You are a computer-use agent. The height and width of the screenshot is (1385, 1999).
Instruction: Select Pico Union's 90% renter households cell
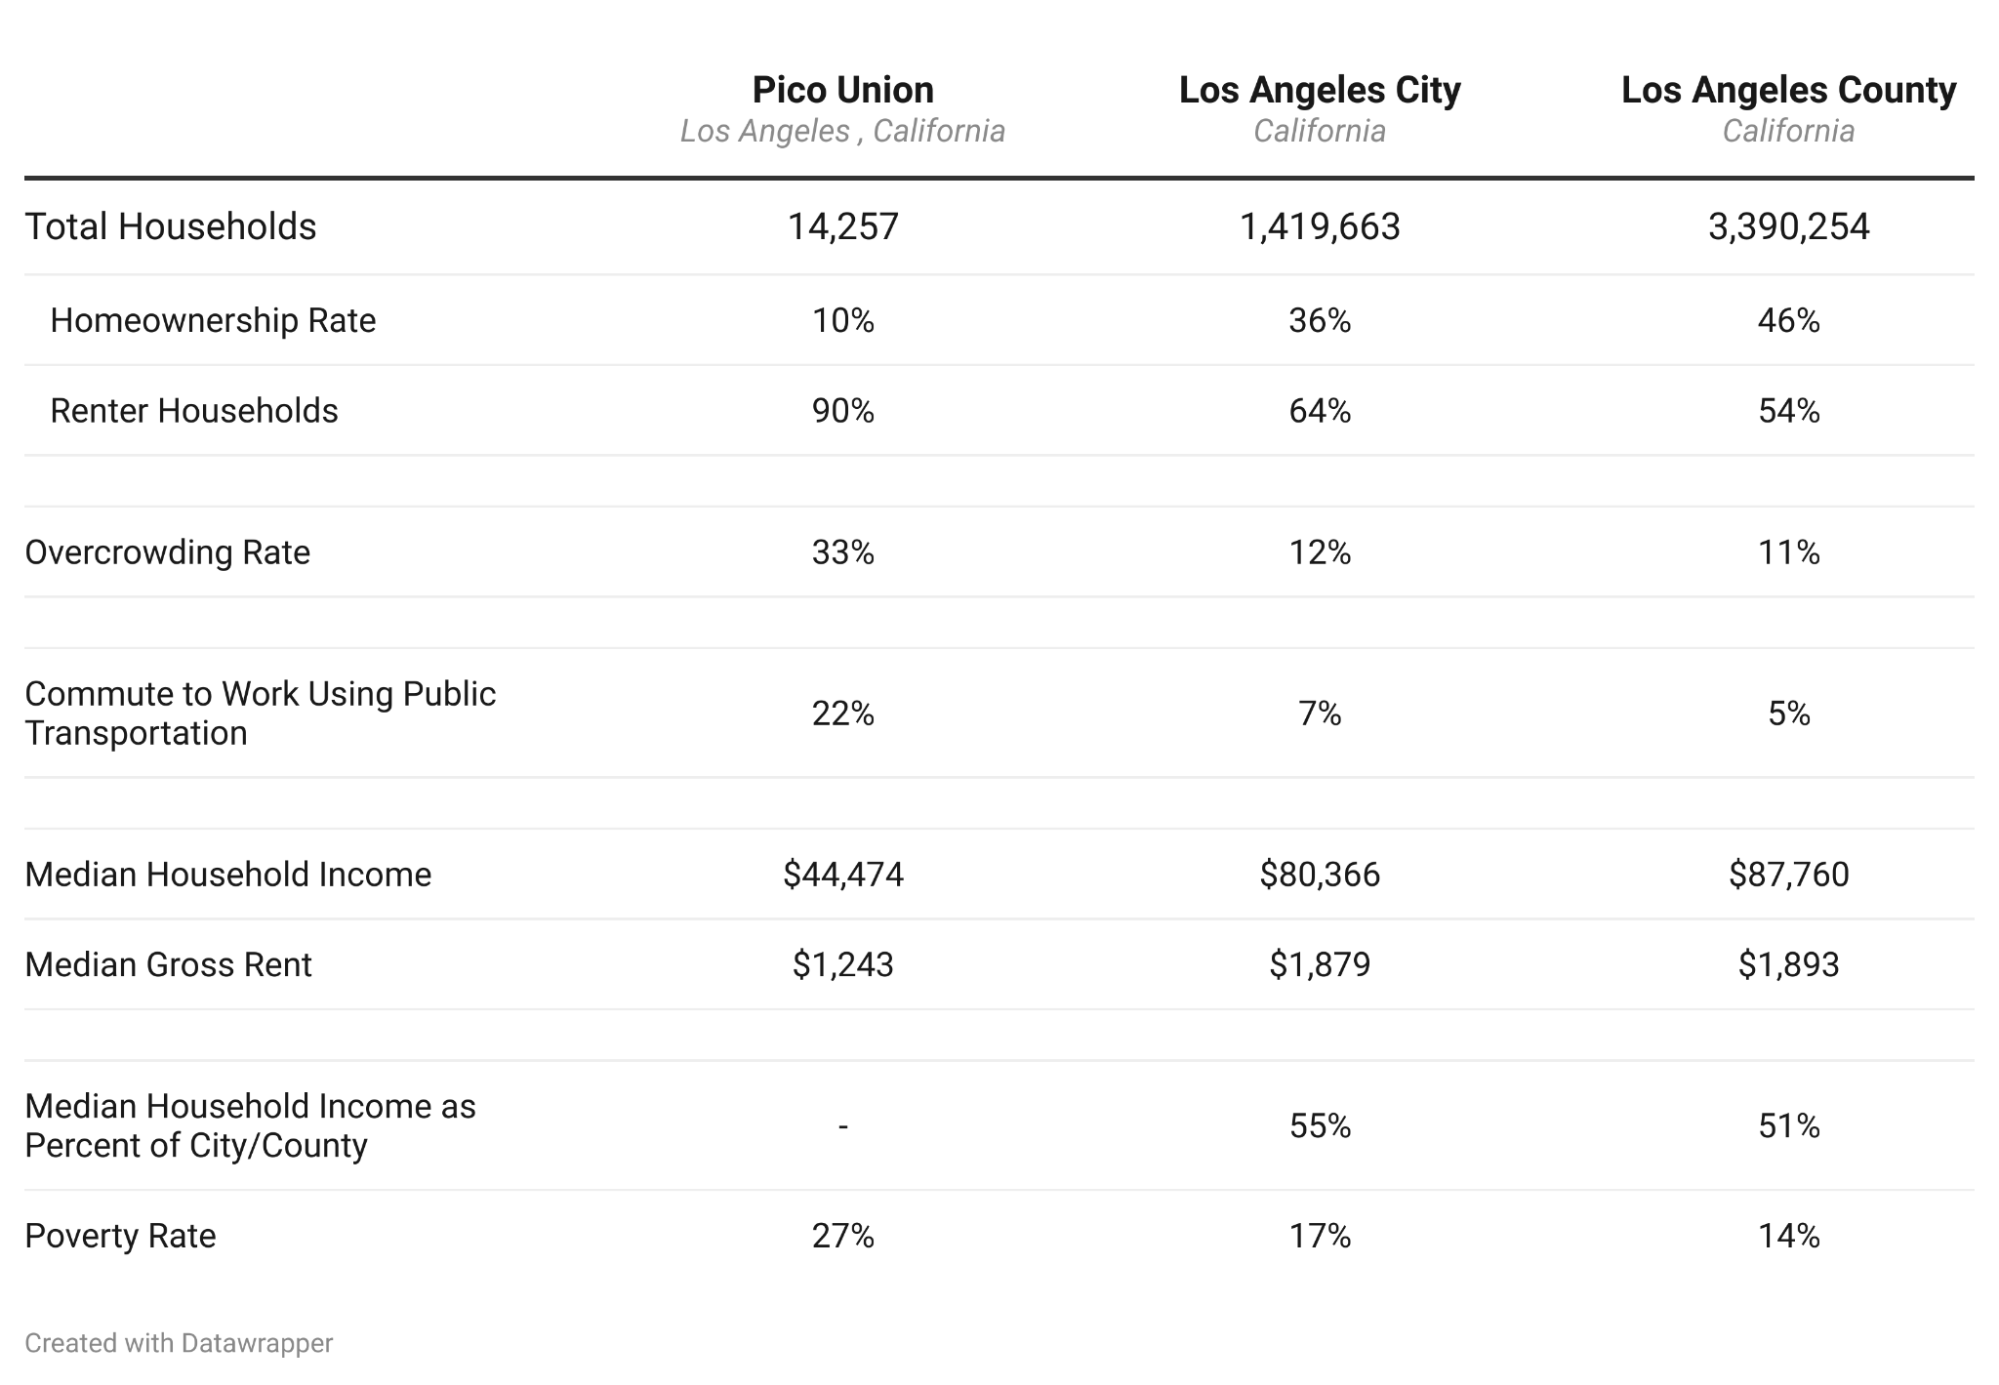click(x=842, y=411)
